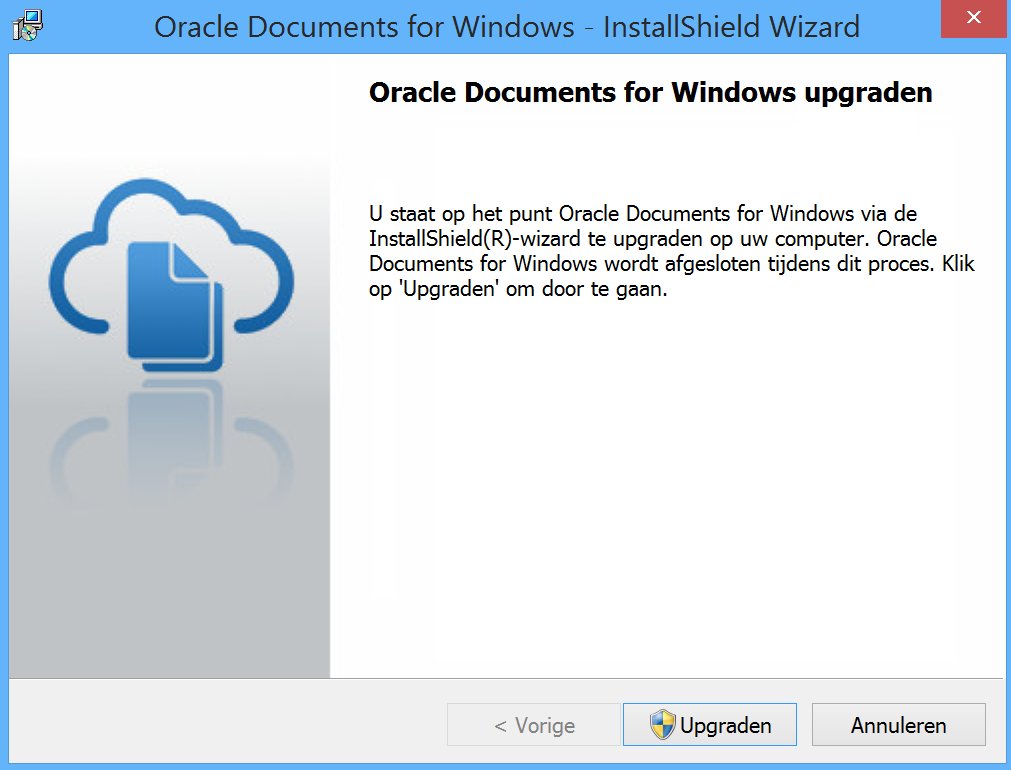Open the installer icon in title bar
Image resolution: width=1011 pixels, height=770 pixels.
tap(28, 26)
